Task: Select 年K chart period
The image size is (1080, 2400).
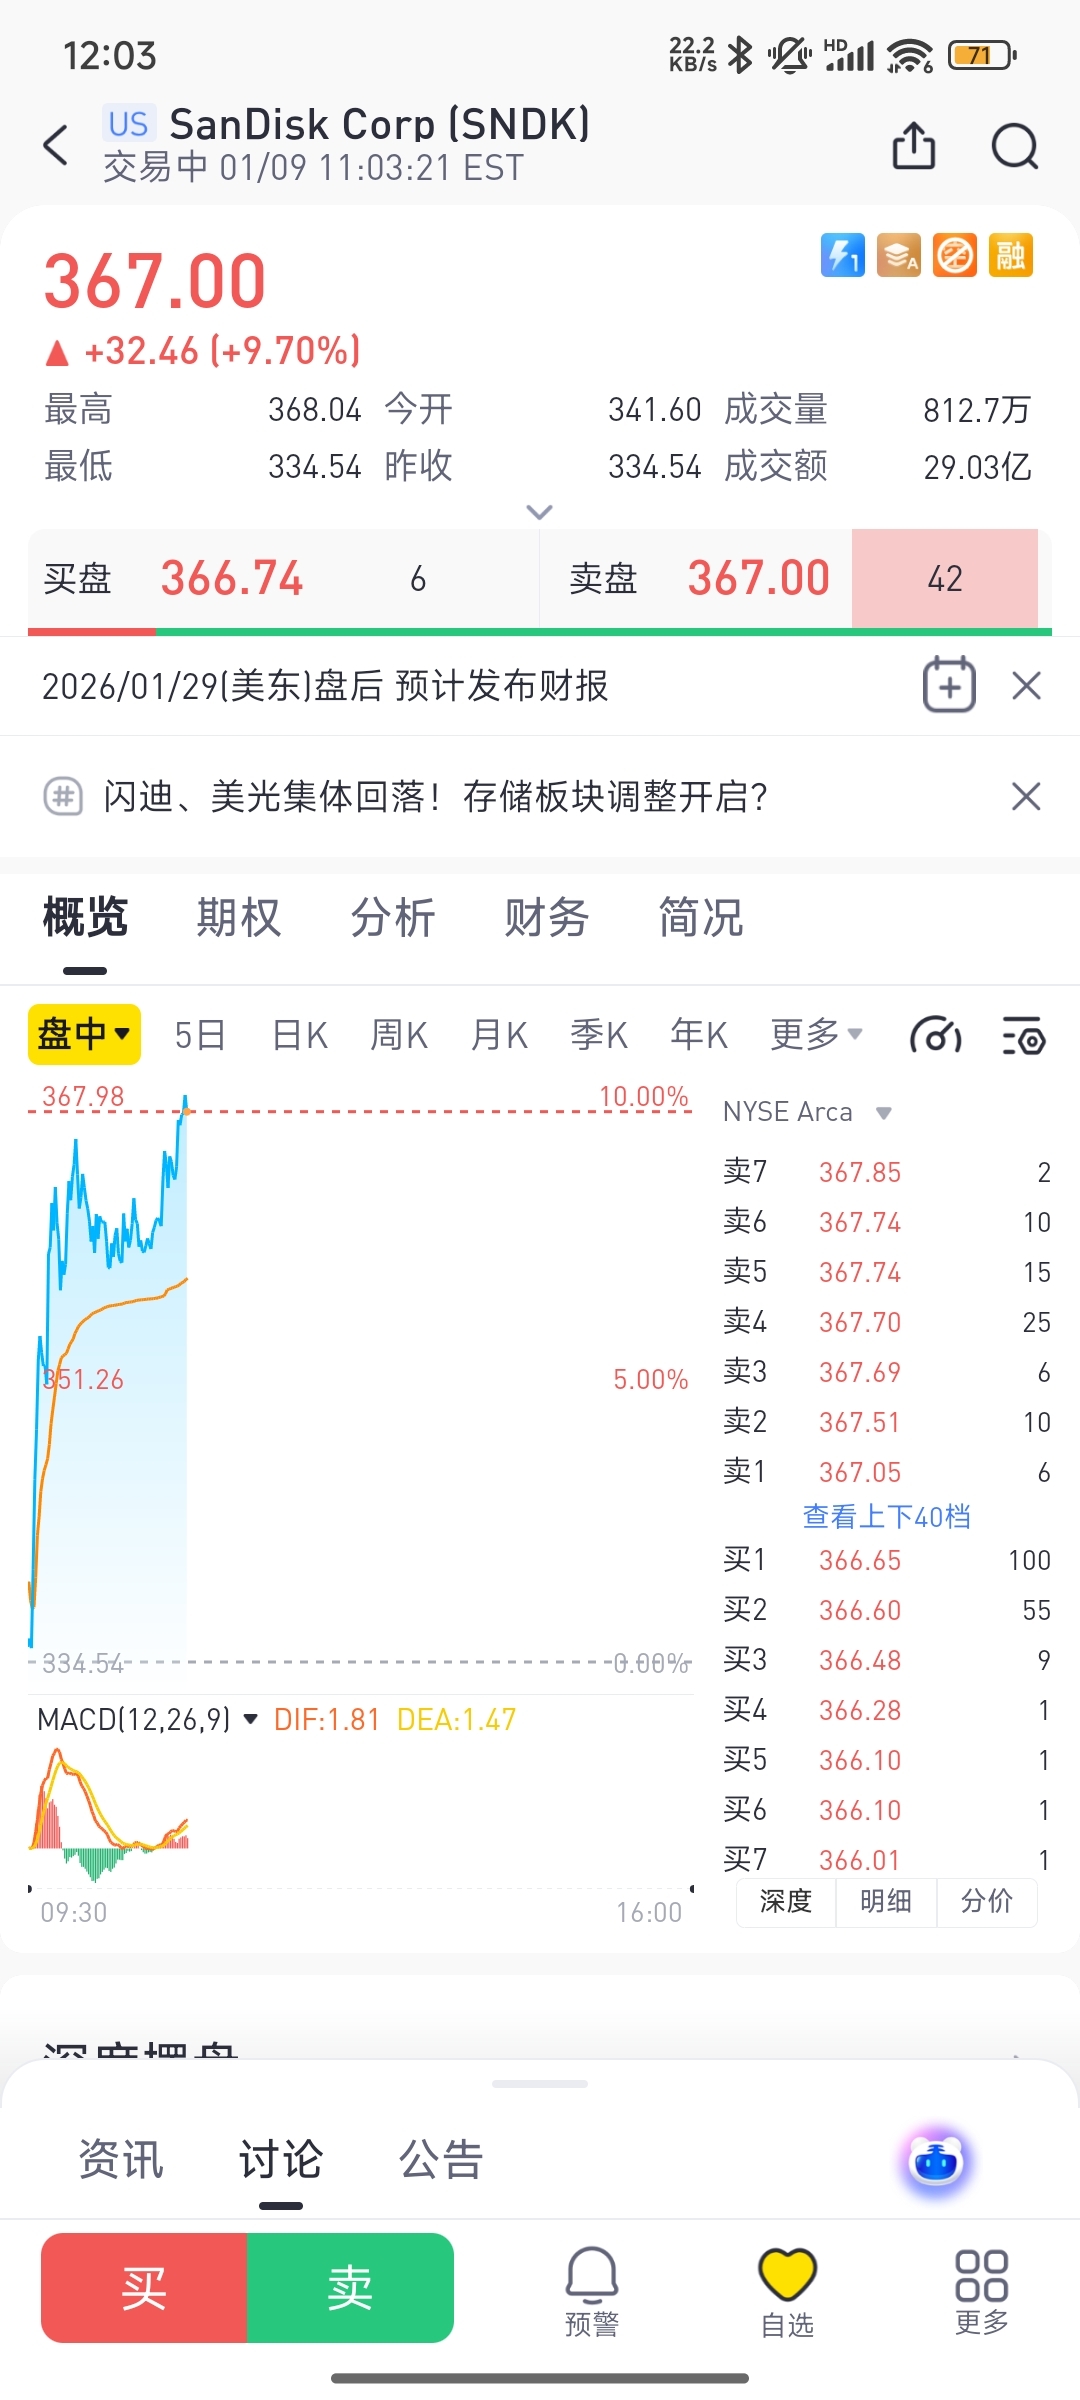Action: point(699,1034)
